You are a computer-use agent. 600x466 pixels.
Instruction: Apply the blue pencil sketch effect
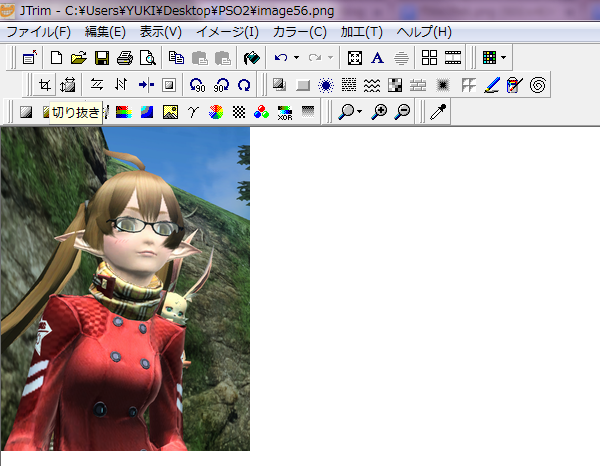click(x=492, y=85)
